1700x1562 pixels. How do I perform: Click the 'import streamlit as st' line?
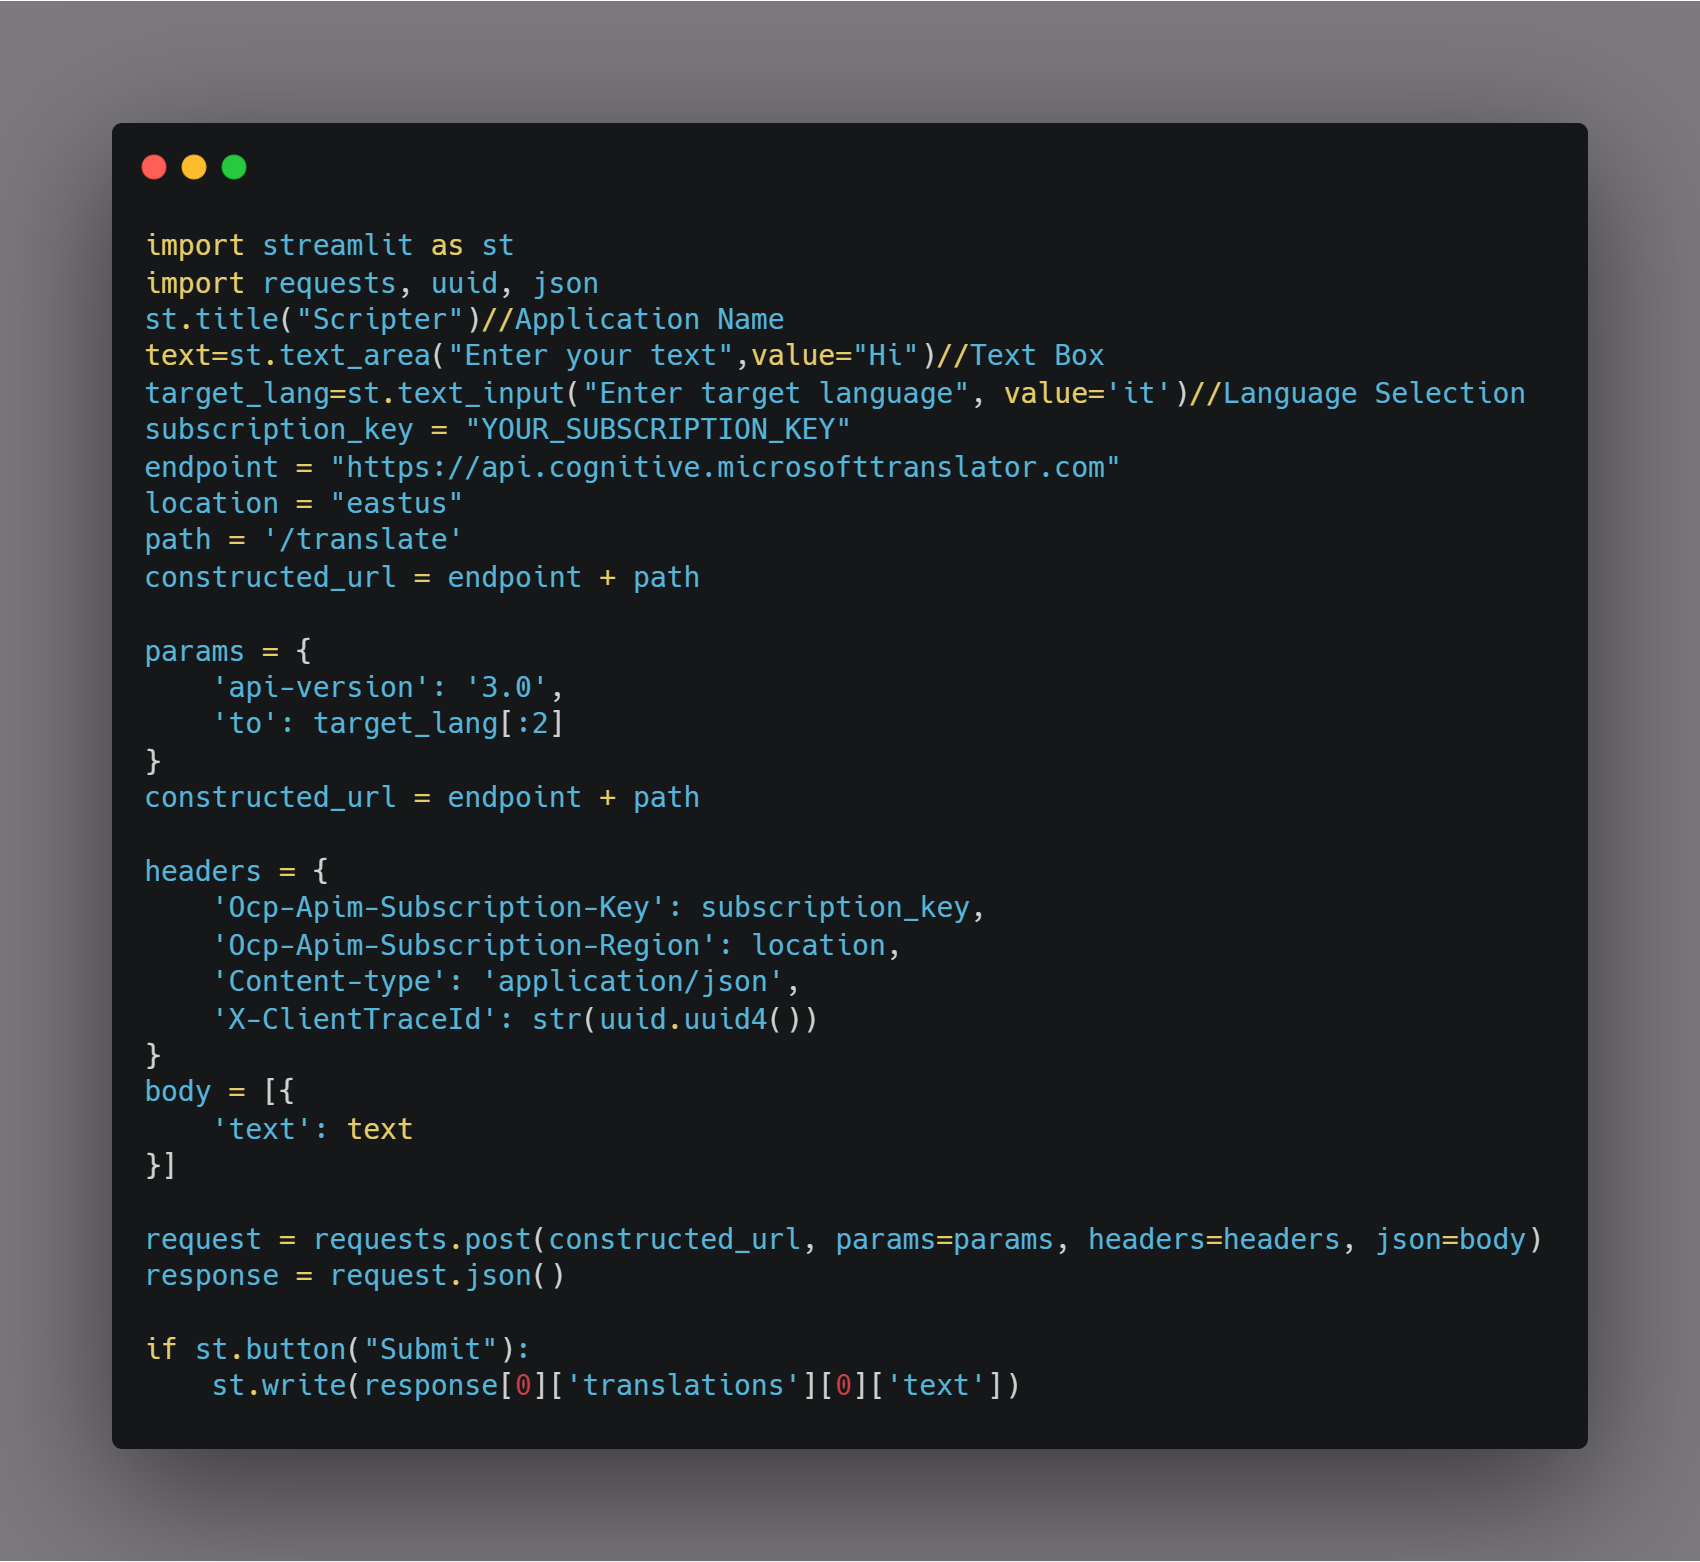click(330, 245)
